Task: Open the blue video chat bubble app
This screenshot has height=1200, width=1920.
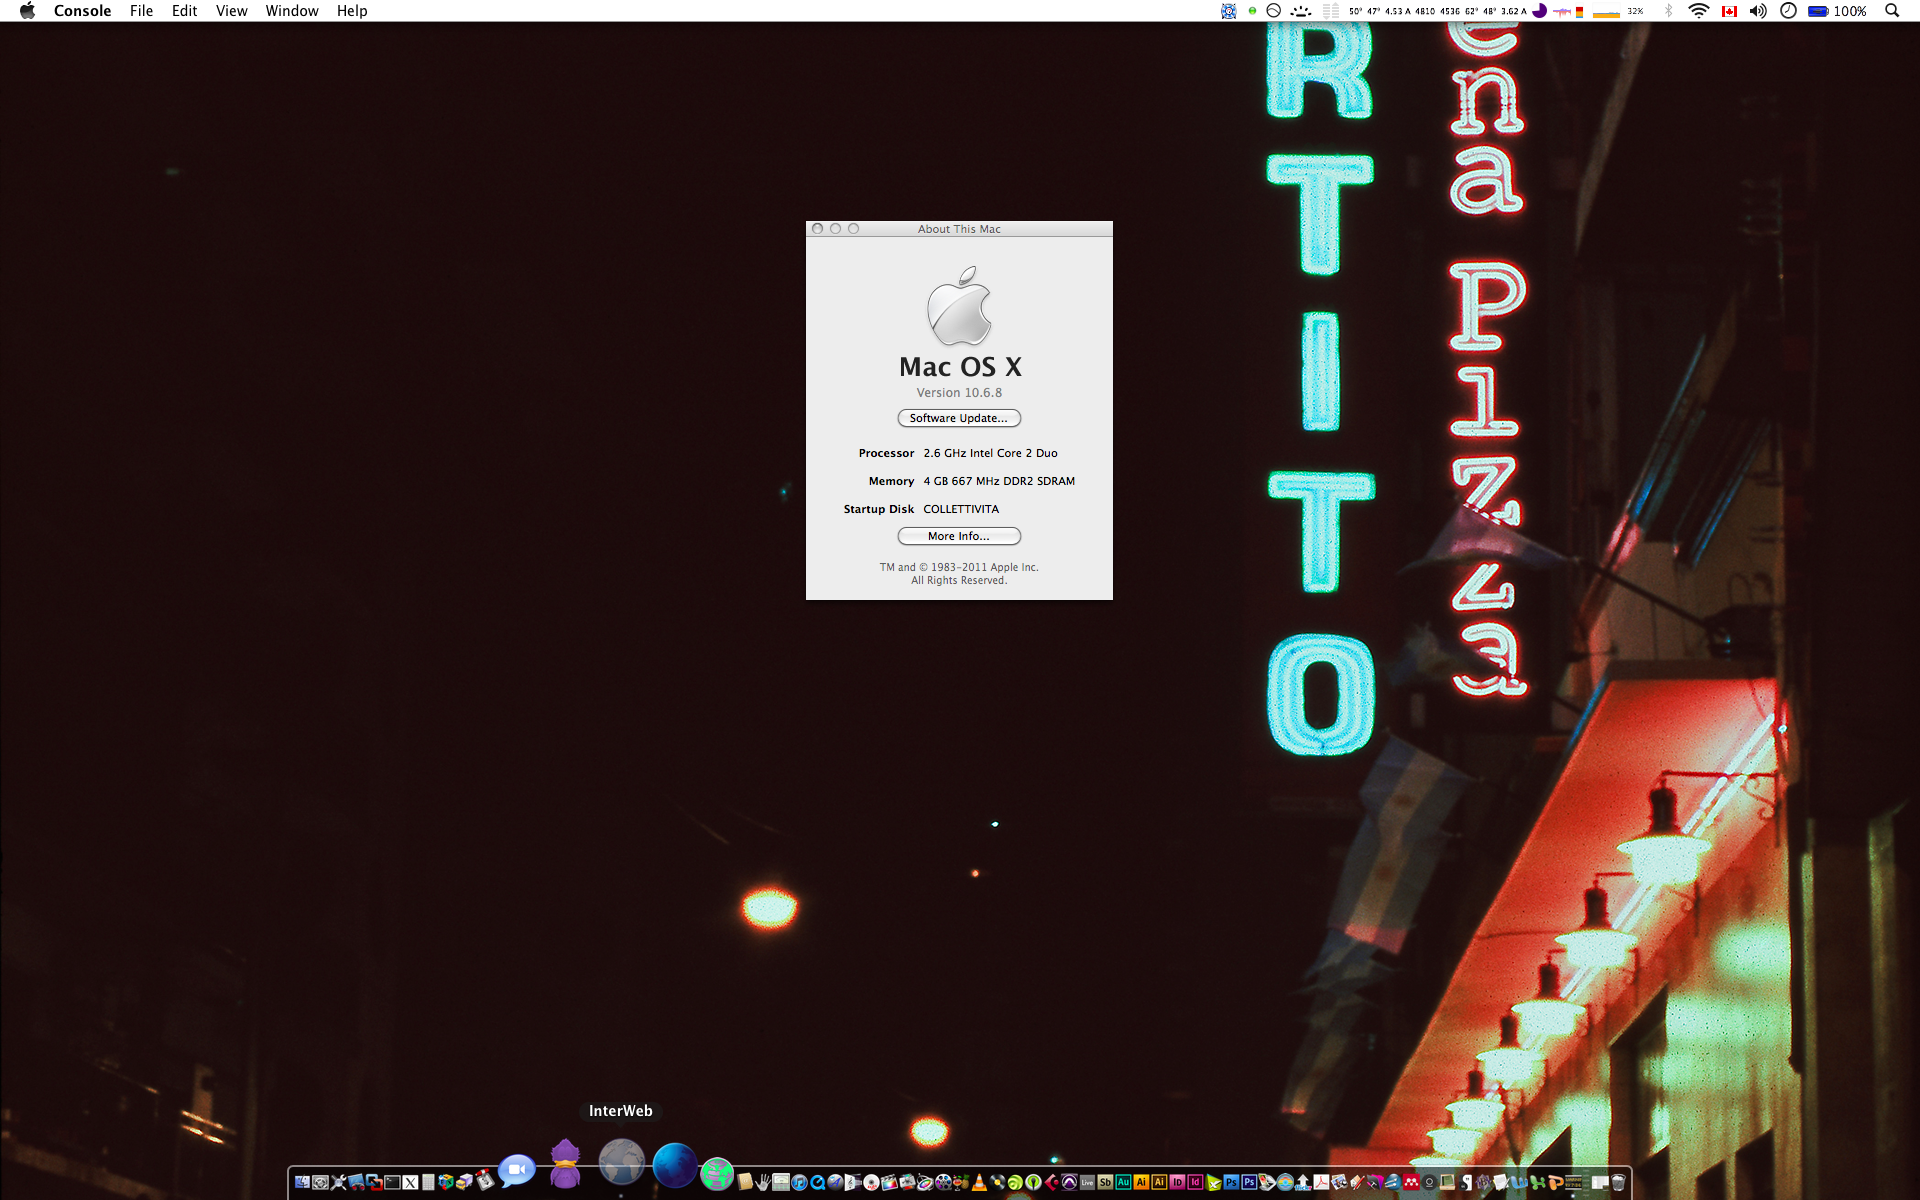Action: (x=516, y=1170)
